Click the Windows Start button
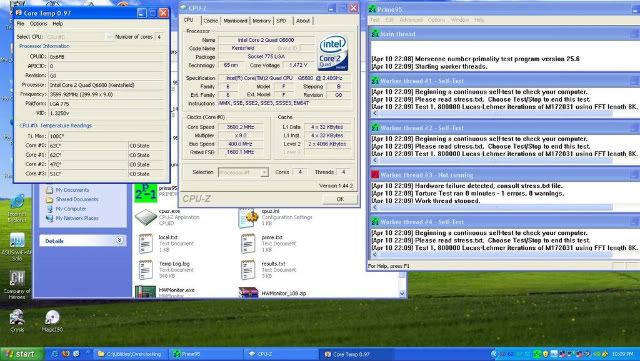This screenshot has height=361, width=640. coord(22,354)
